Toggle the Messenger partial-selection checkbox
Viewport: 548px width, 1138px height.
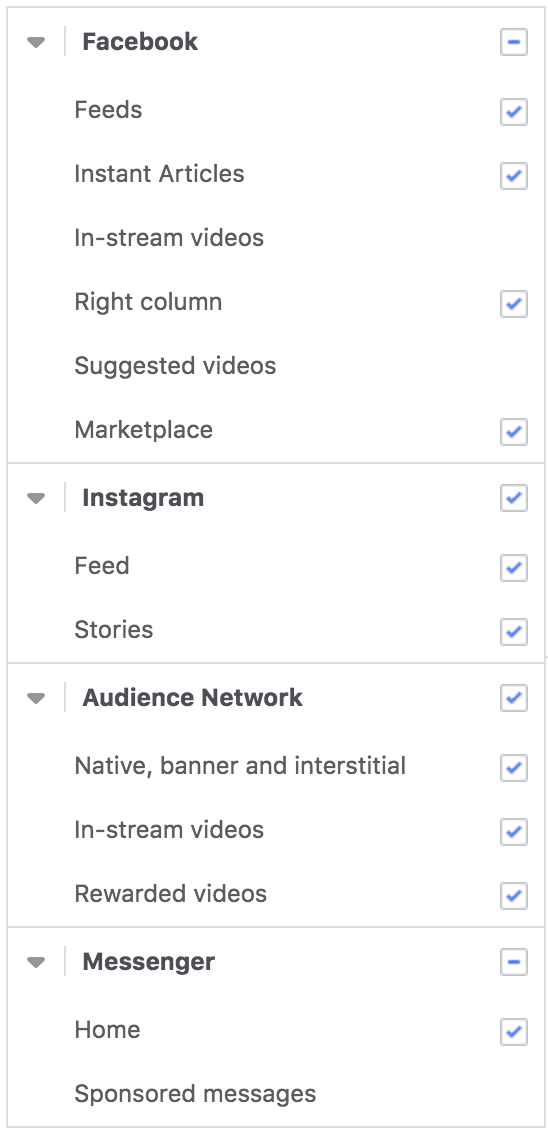[514, 962]
